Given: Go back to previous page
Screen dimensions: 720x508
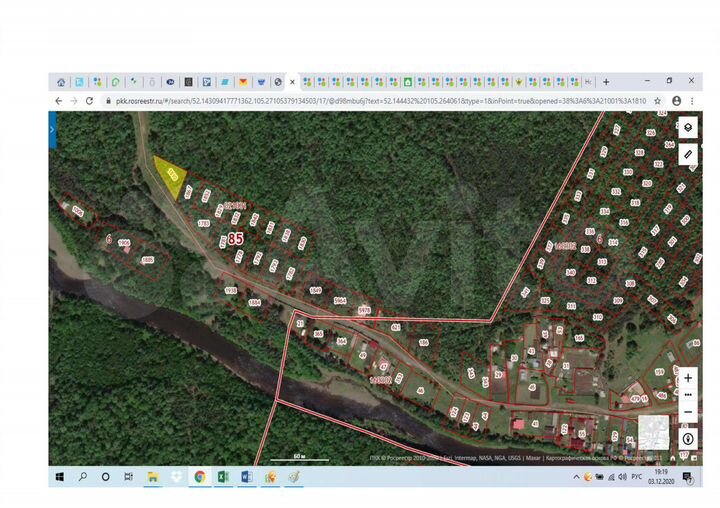Looking at the screenshot, I should pos(59,101).
